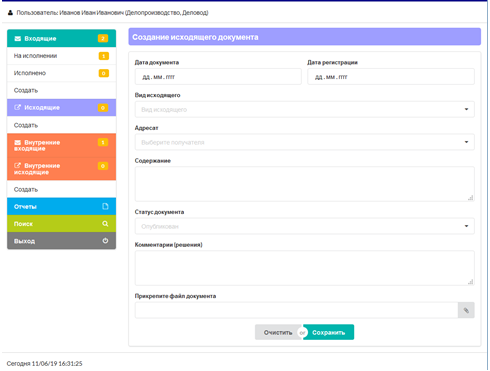
Task: Click the Комментарии textarea resize handle
Action: tap(470, 282)
